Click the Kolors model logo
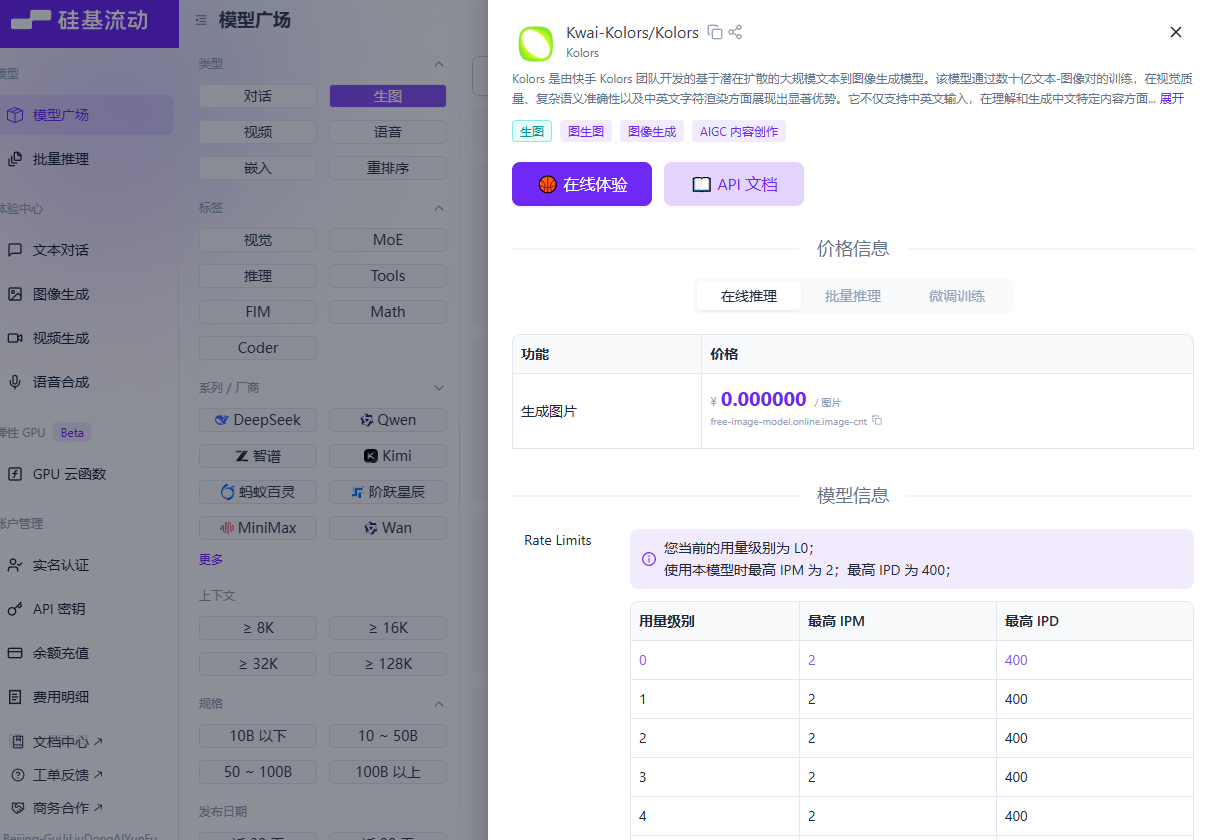The width and height of the screenshot is (1218, 840). (536, 44)
